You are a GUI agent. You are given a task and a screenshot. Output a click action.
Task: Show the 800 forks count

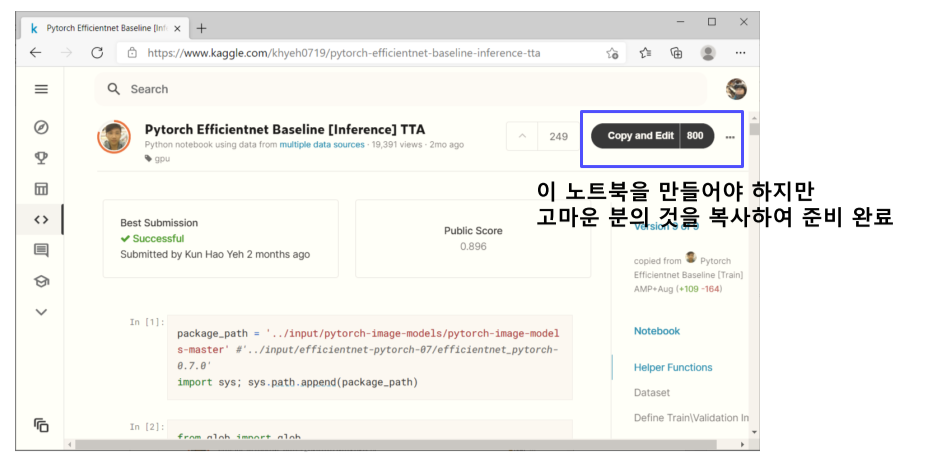coord(697,136)
